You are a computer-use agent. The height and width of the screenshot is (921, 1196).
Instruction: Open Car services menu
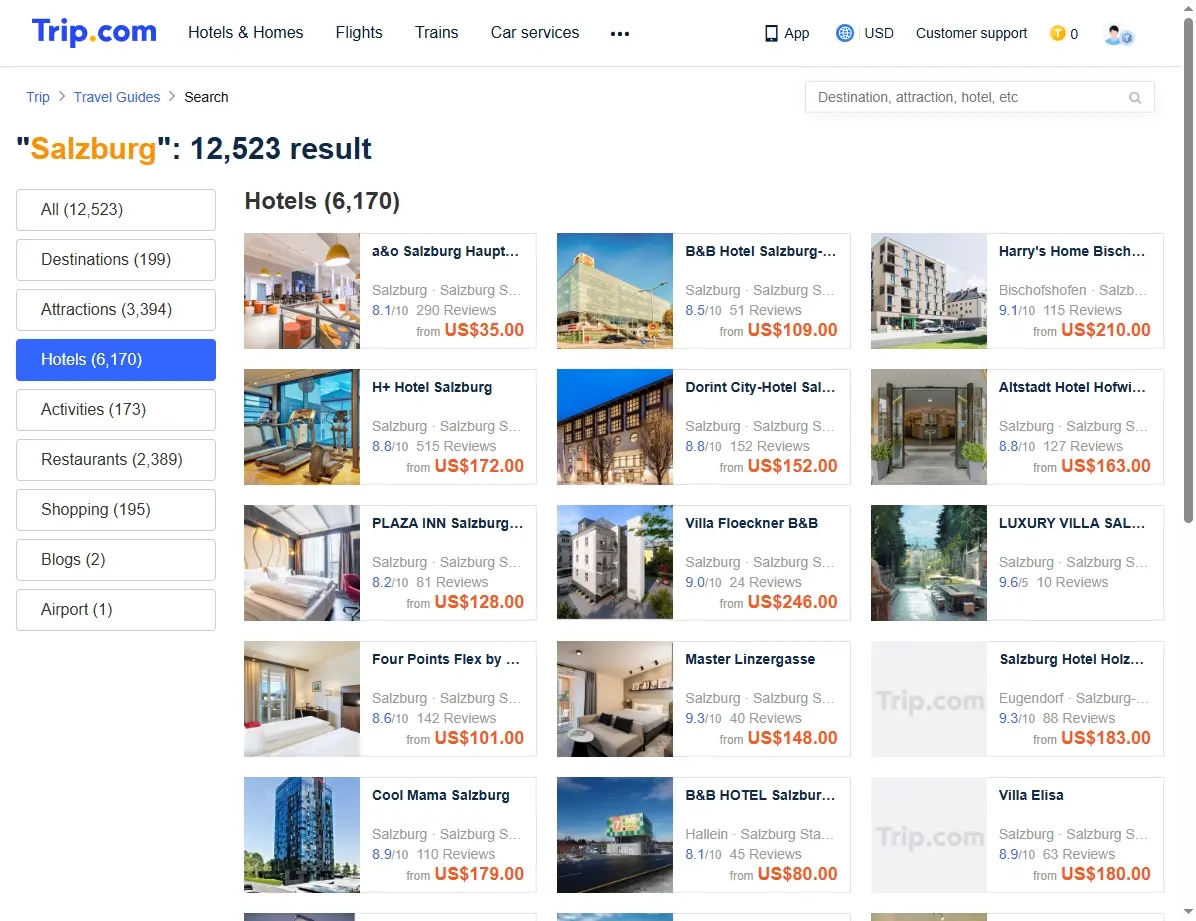pos(535,32)
